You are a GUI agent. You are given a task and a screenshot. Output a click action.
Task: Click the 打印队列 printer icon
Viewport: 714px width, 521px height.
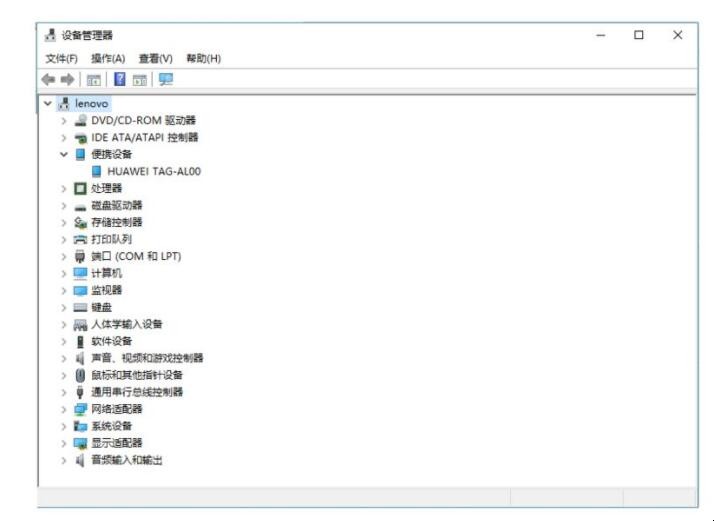coord(80,239)
